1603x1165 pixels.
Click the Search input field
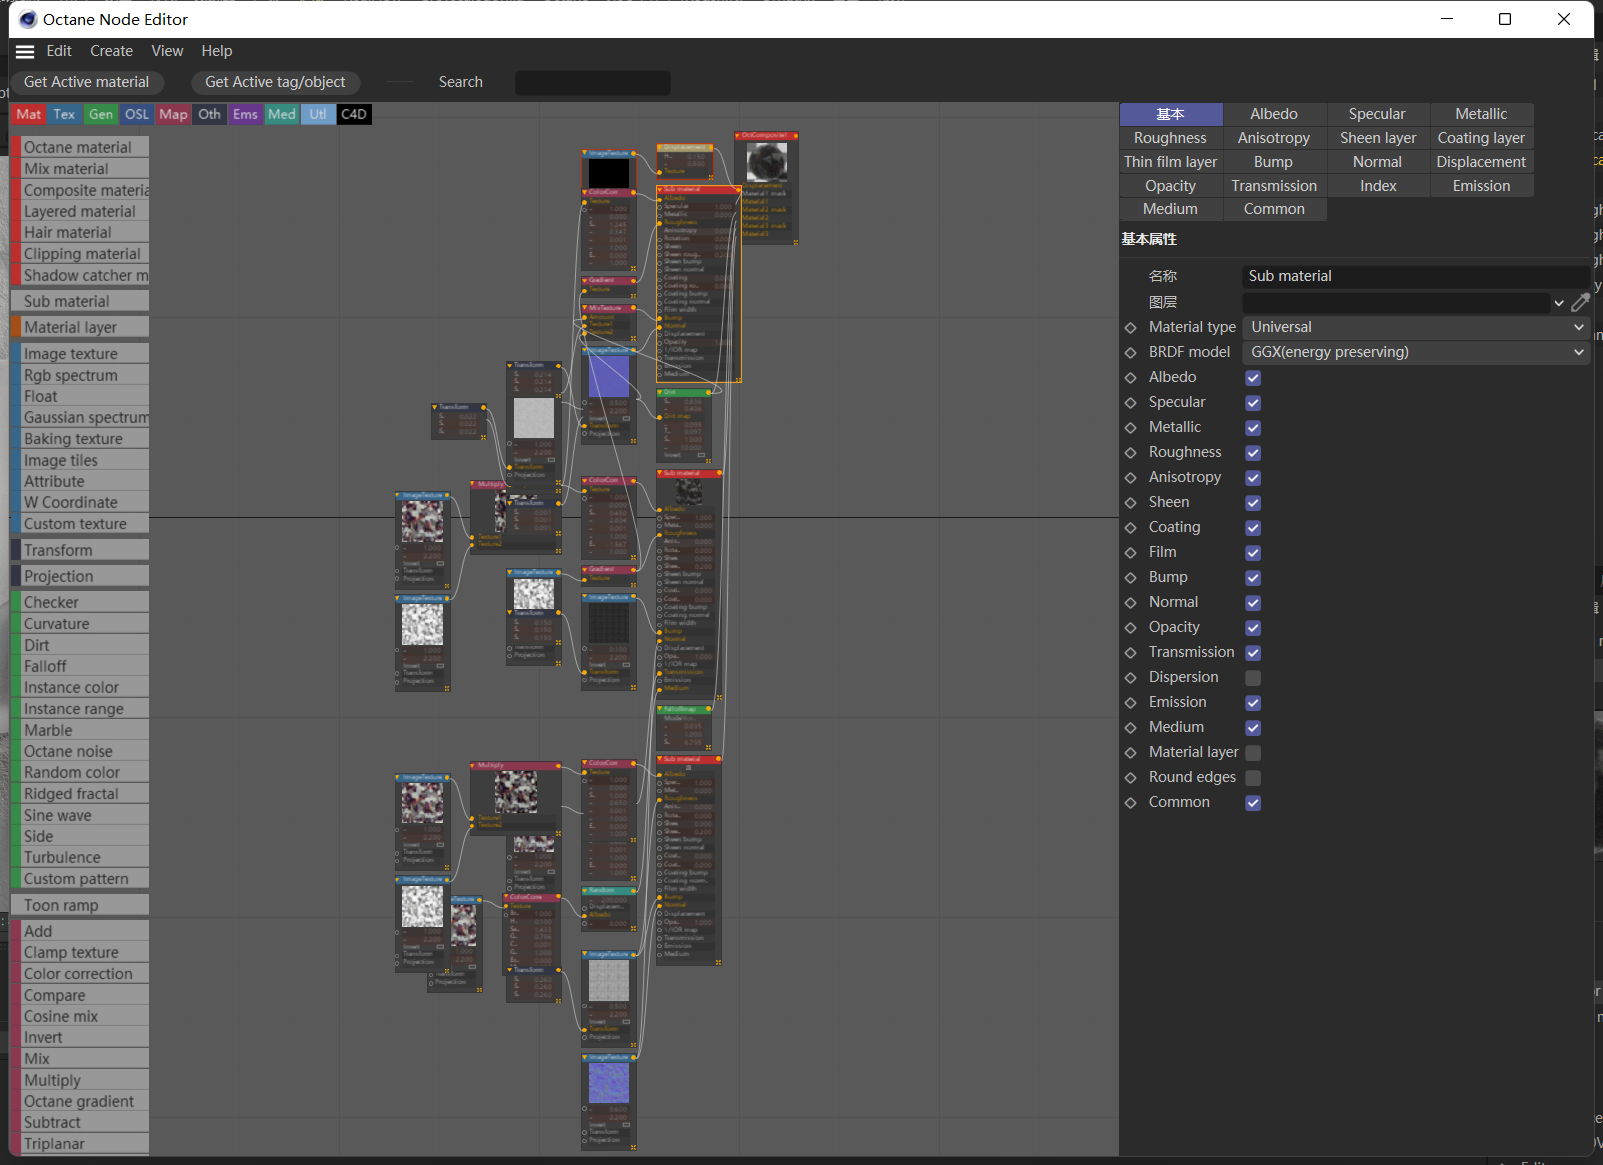[x=592, y=83]
